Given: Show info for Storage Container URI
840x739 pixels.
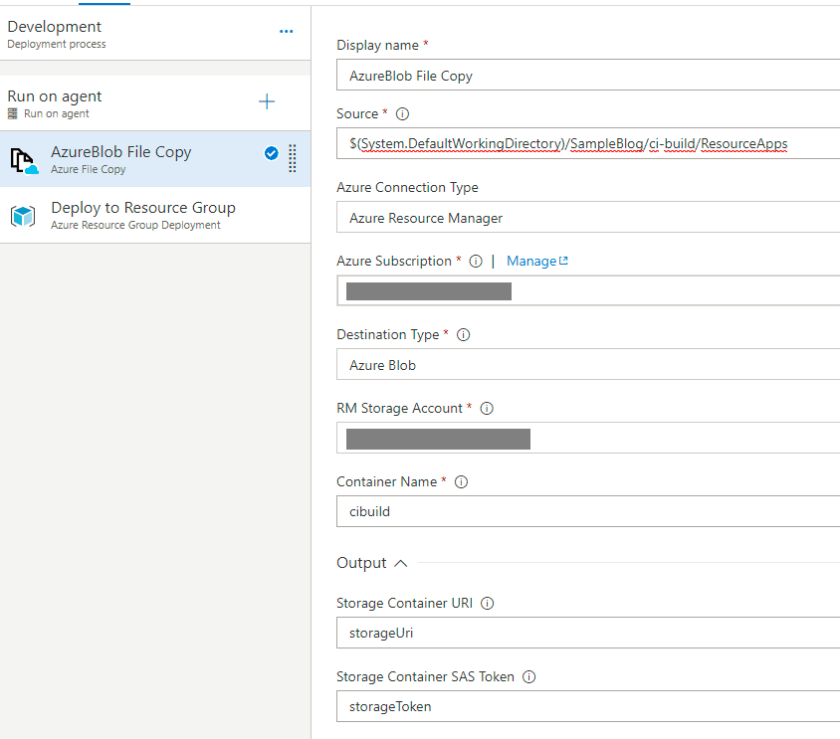Looking at the screenshot, I should click(488, 604).
